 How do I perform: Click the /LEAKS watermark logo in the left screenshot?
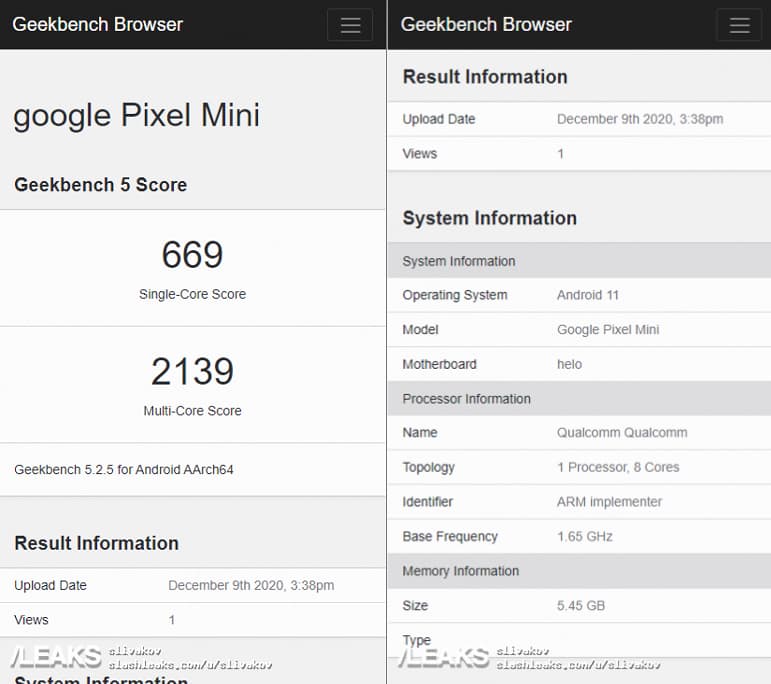click(55, 657)
